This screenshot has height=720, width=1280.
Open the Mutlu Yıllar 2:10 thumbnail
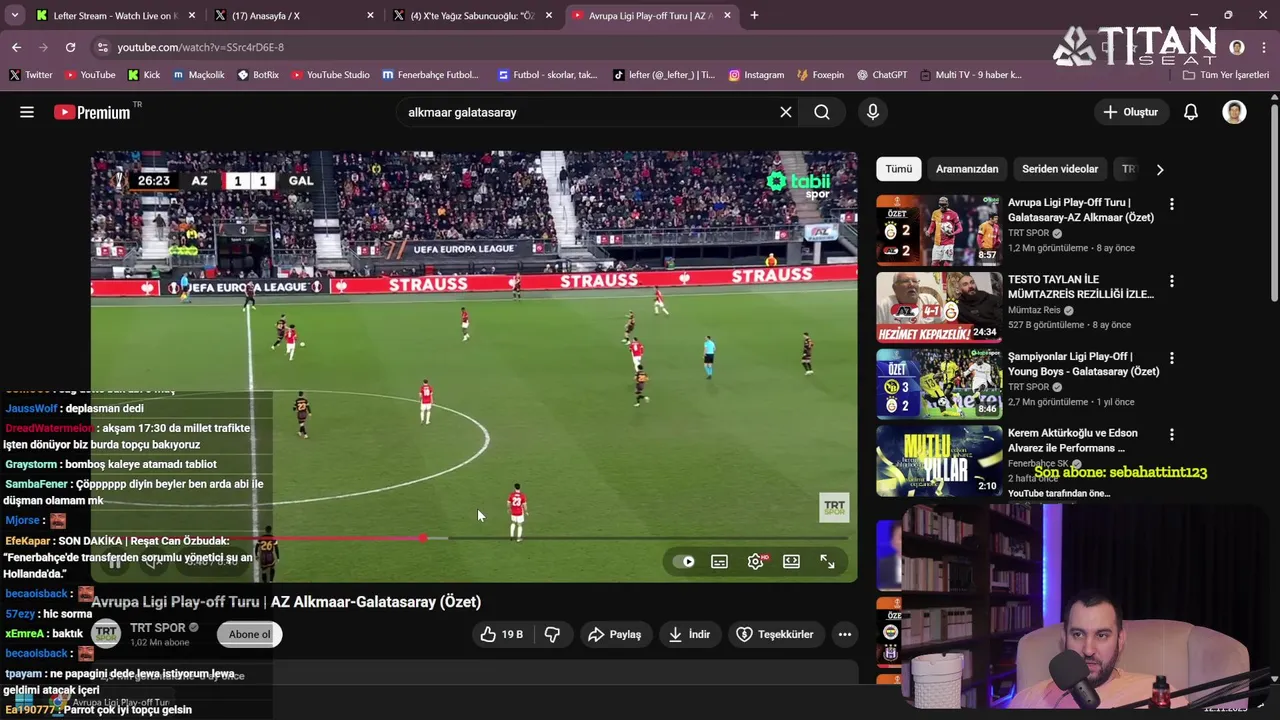pyautogui.click(x=939, y=461)
